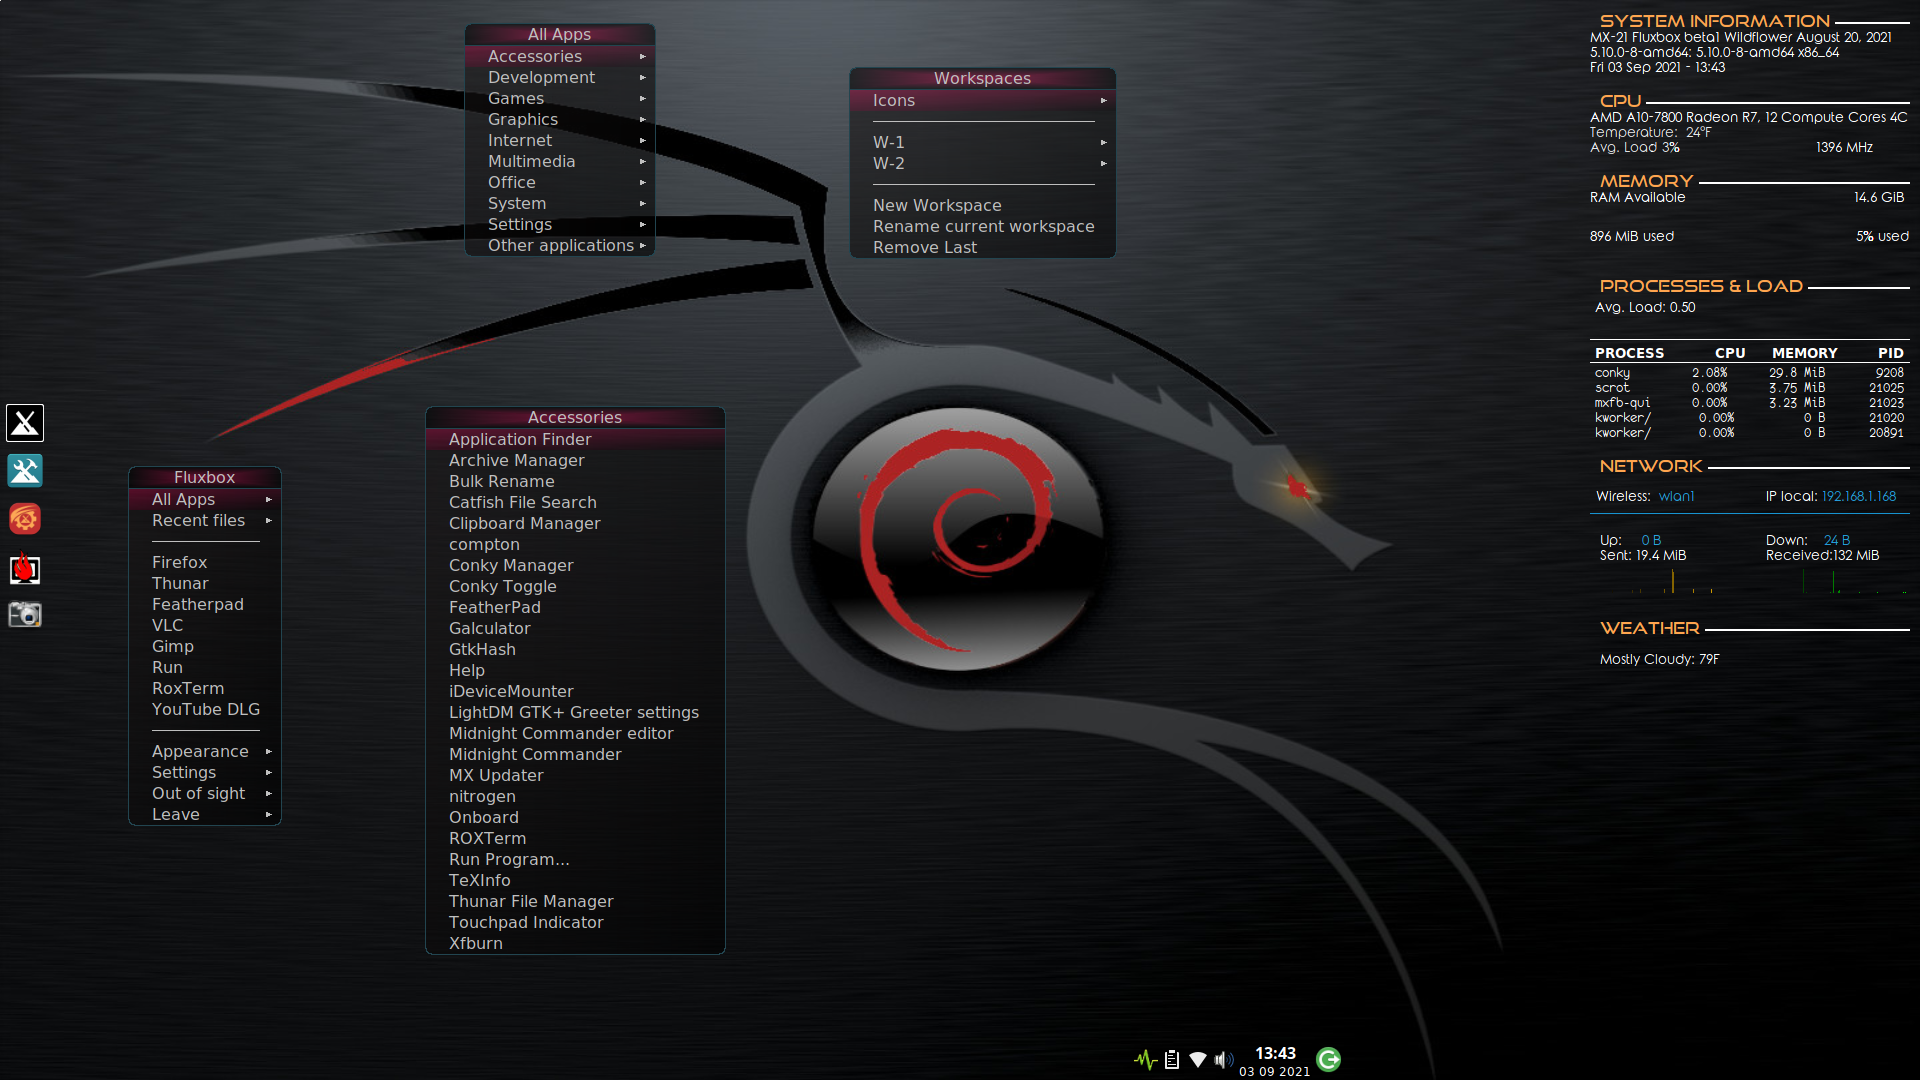Open the Office category
This screenshot has width=1920, height=1080.
click(x=560, y=182)
